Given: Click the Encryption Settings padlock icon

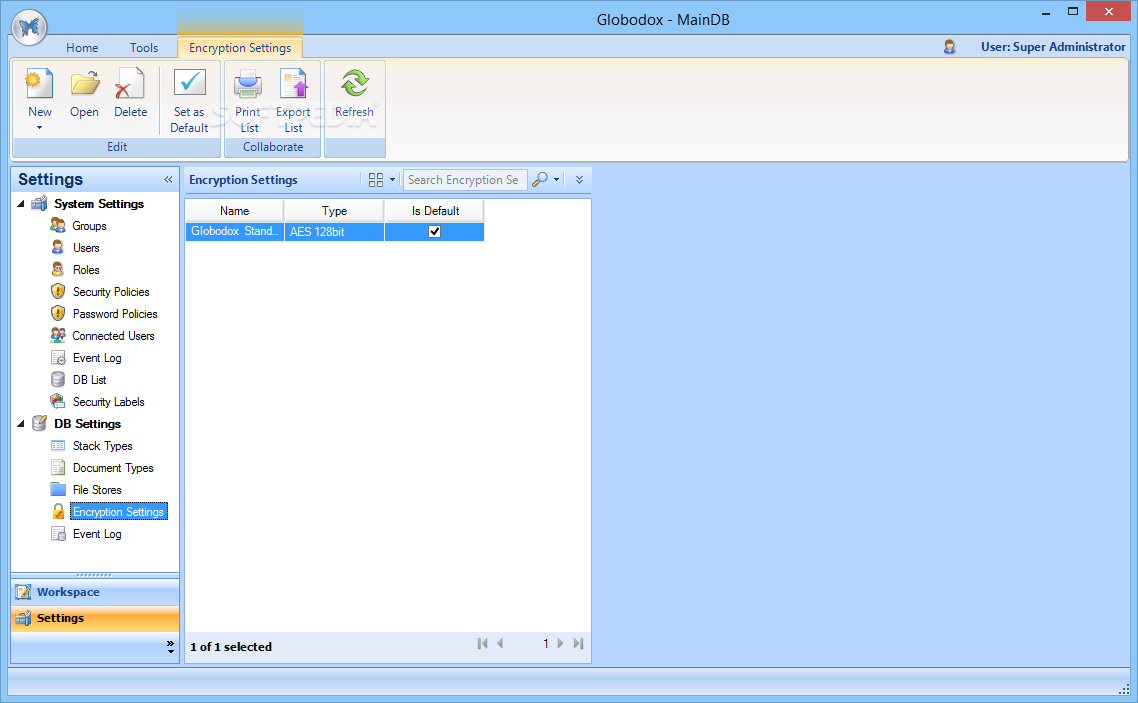Looking at the screenshot, I should tap(58, 511).
